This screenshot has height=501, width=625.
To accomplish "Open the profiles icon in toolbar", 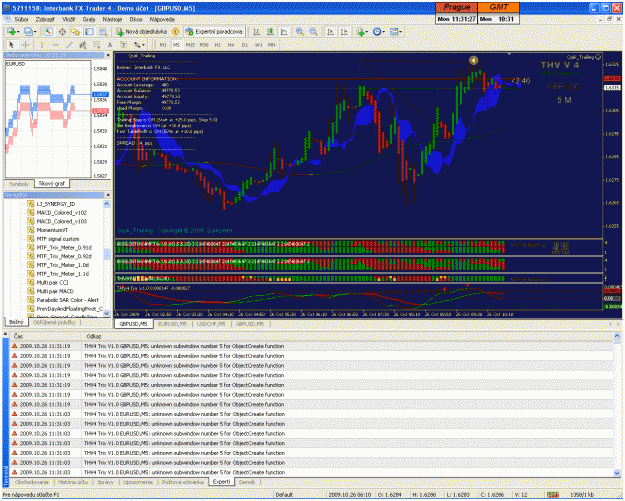I will [28, 31].
